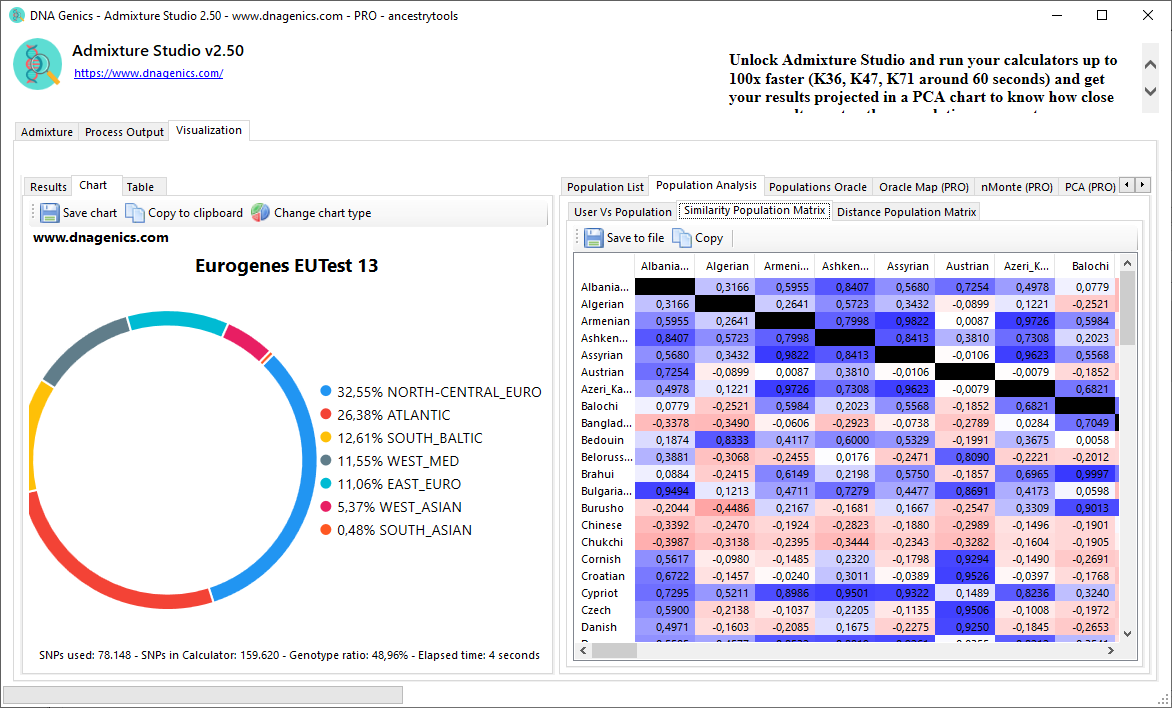The width and height of the screenshot is (1172, 708).
Task: Select the Bedouin row's Algerian cell 0,8333
Action: pos(725,440)
